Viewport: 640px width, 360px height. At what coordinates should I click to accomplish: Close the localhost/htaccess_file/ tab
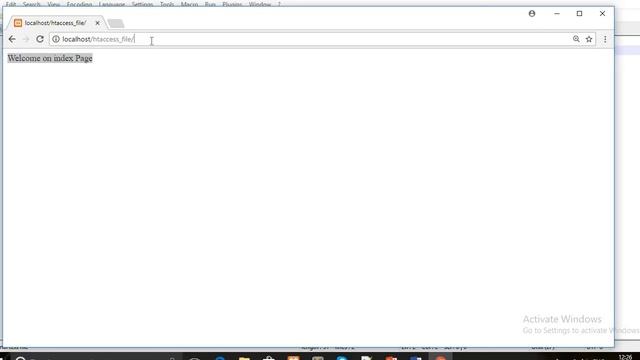(98, 23)
